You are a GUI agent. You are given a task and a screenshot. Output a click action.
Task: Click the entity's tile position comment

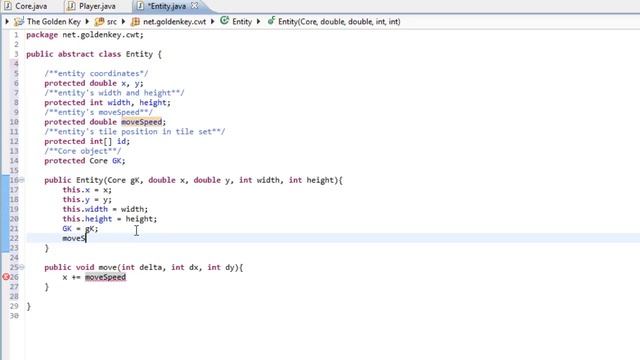[135, 131]
